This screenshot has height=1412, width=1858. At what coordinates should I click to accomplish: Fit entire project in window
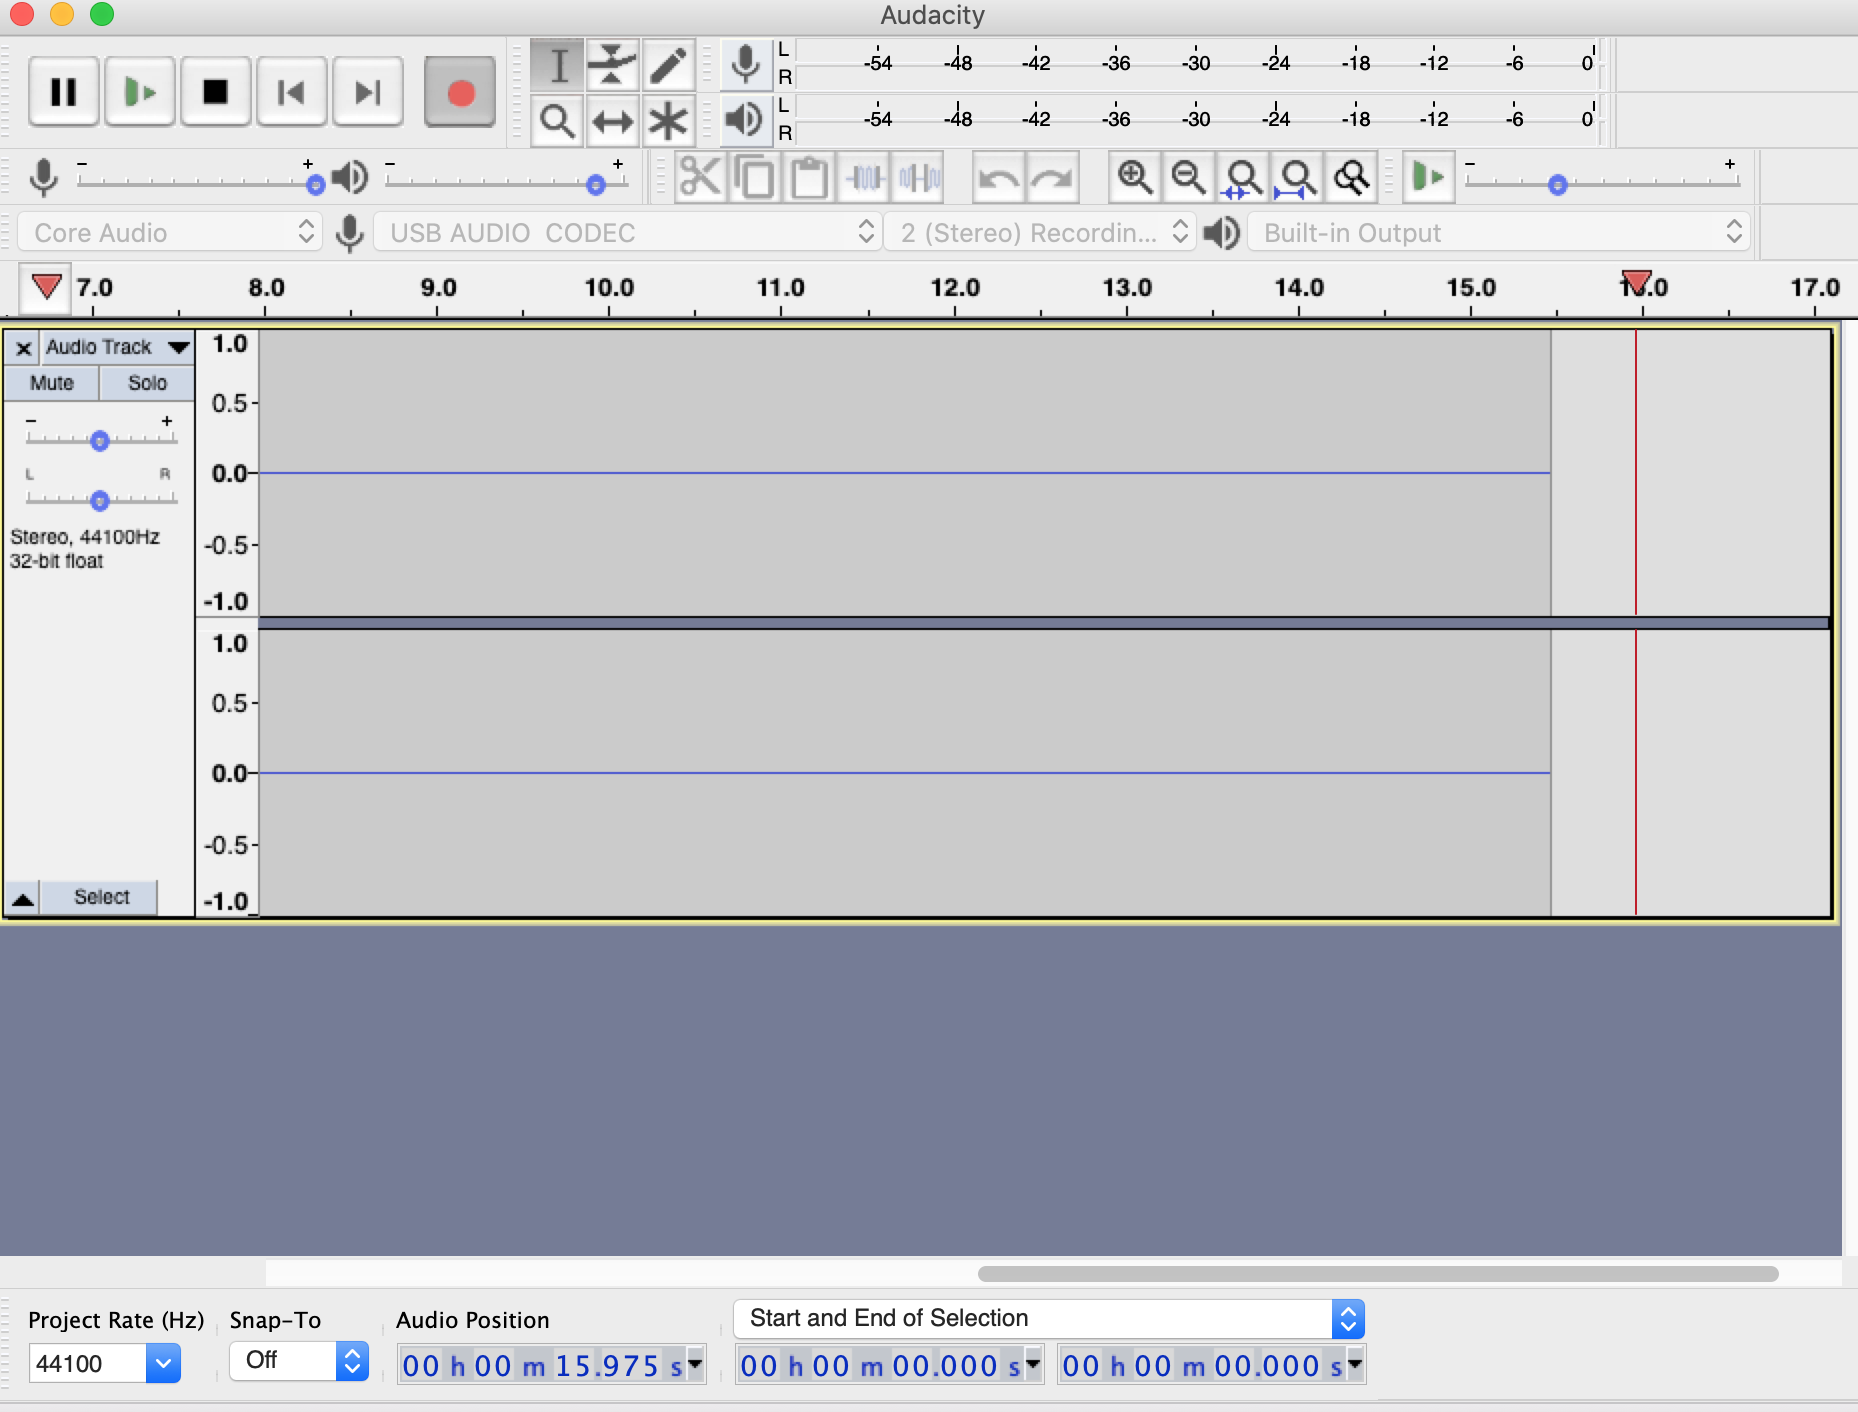(1297, 178)
